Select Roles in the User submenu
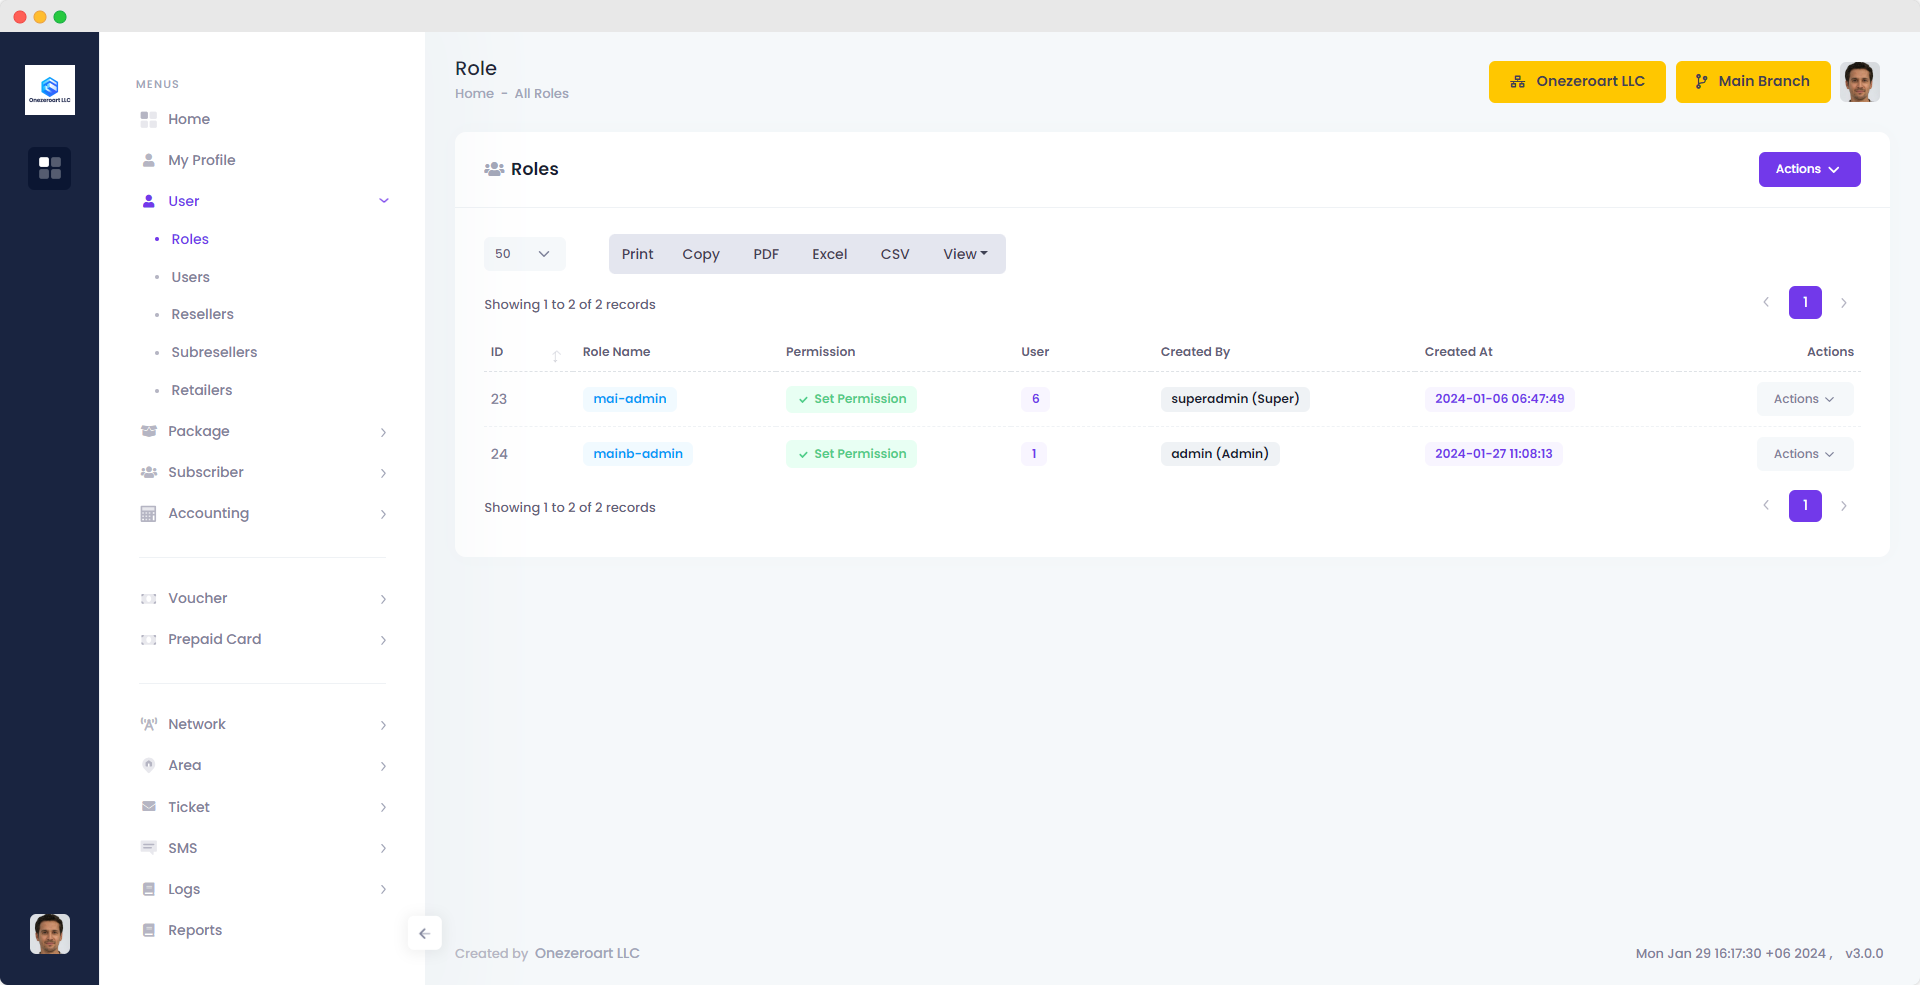The height and width of the screenshot is (985, 1920). 190,239
